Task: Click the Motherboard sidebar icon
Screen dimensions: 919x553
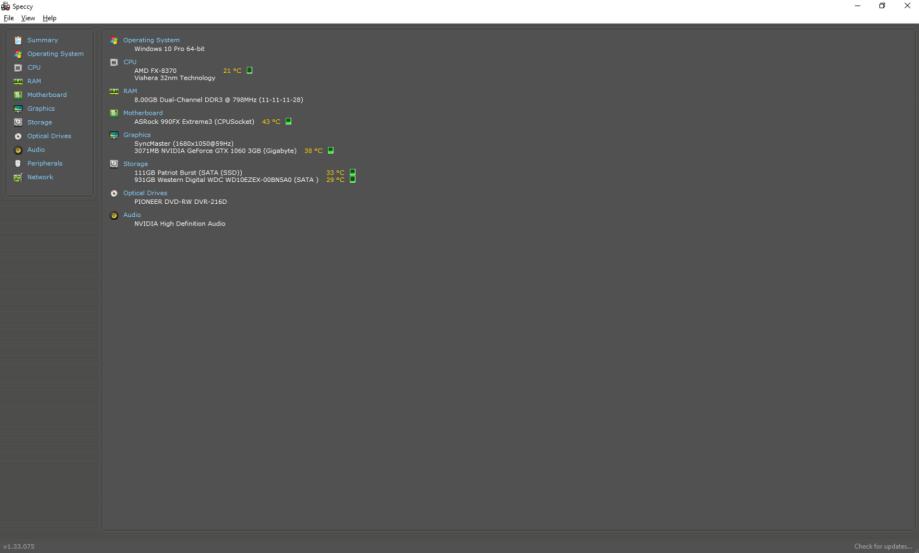Action: 18,95
